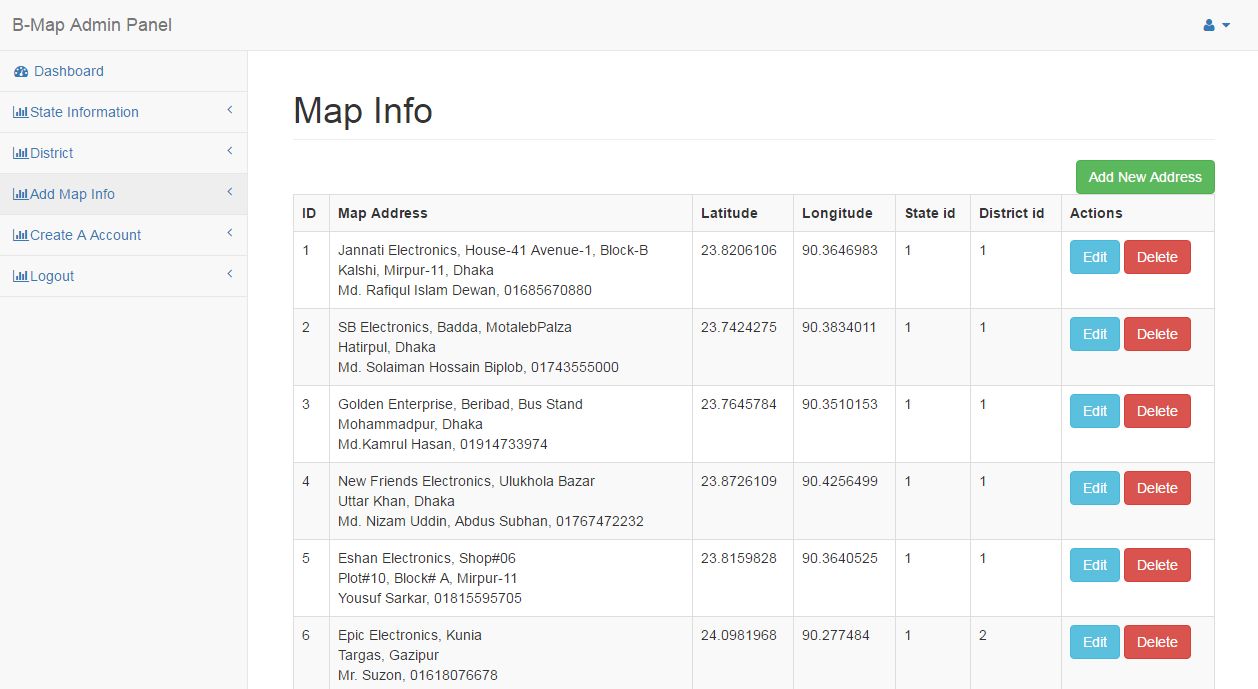Click district id 2 in Epic Electronics row
This screenshot has width=1258, height=689.
pos(983,635)
